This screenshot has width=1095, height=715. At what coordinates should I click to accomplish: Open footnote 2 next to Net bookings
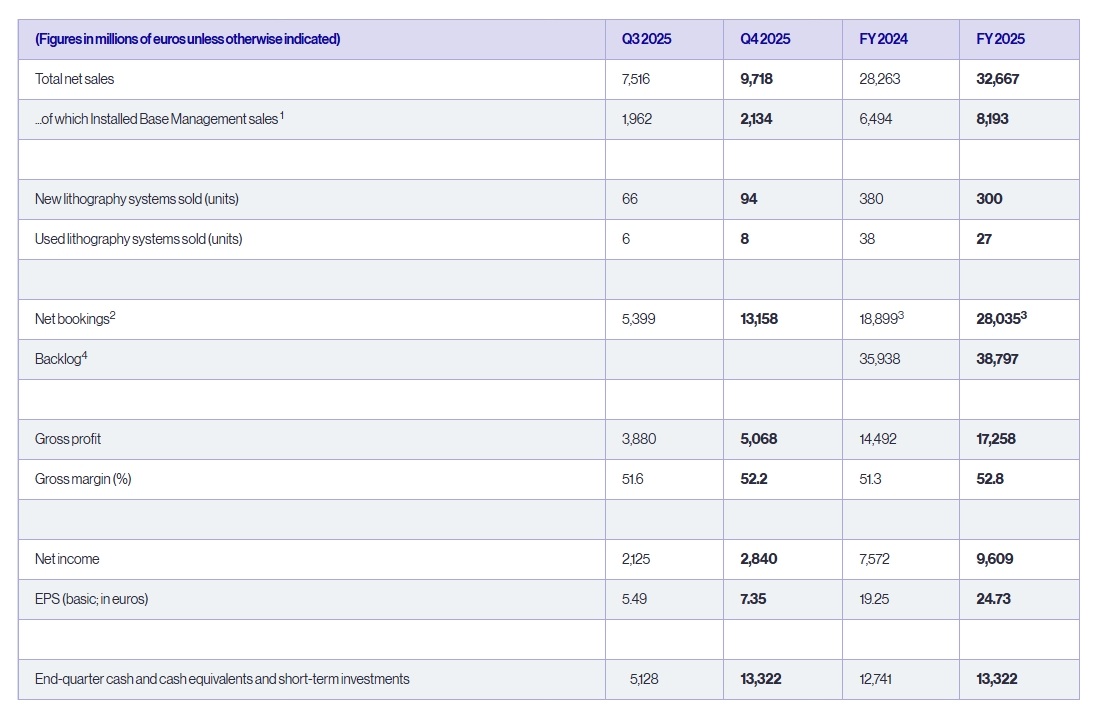click(113, 315)
